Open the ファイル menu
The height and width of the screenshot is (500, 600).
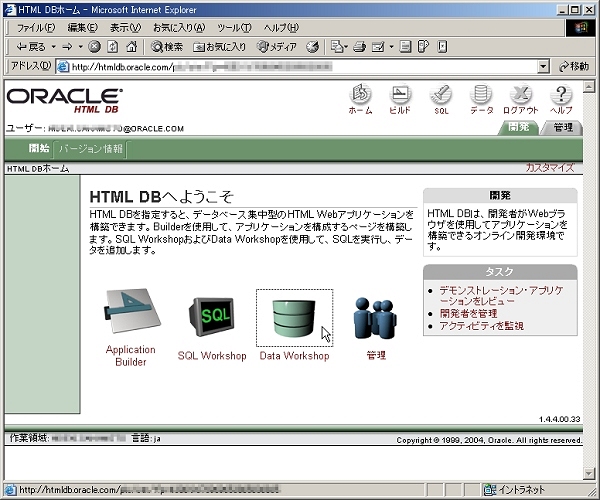36,28
